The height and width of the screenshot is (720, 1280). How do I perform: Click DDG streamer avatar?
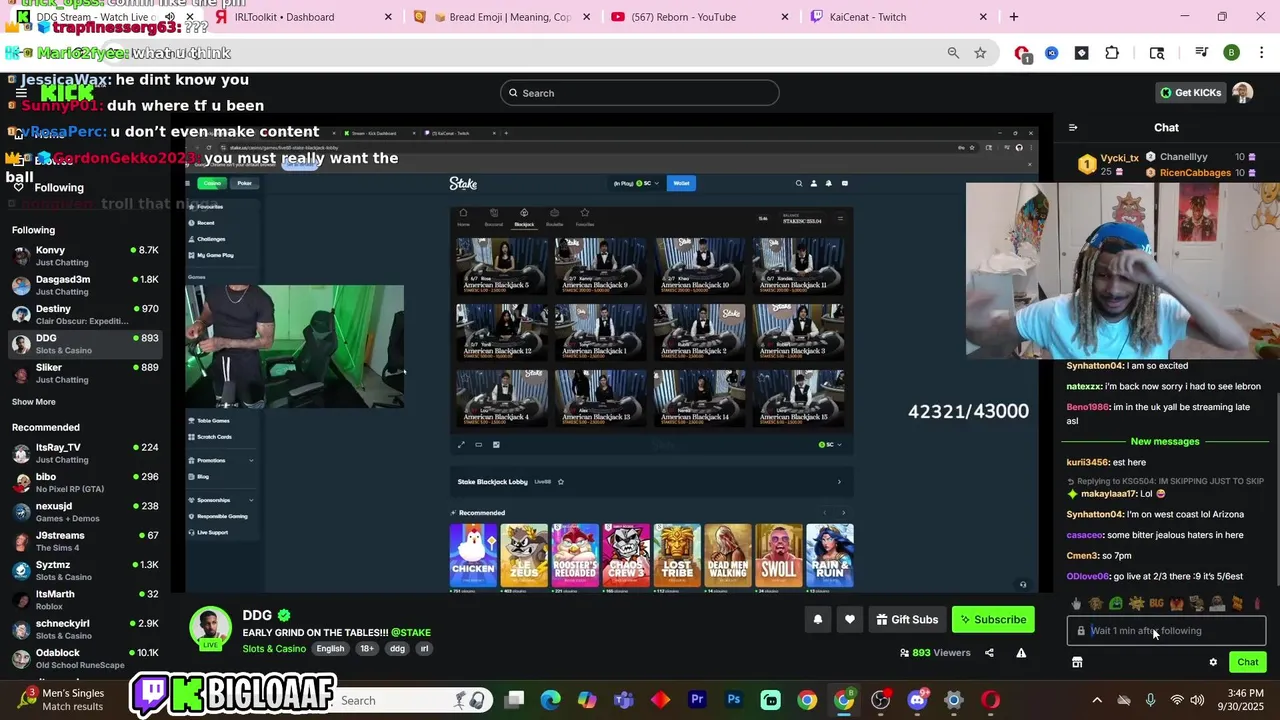(x=211, y=628)
